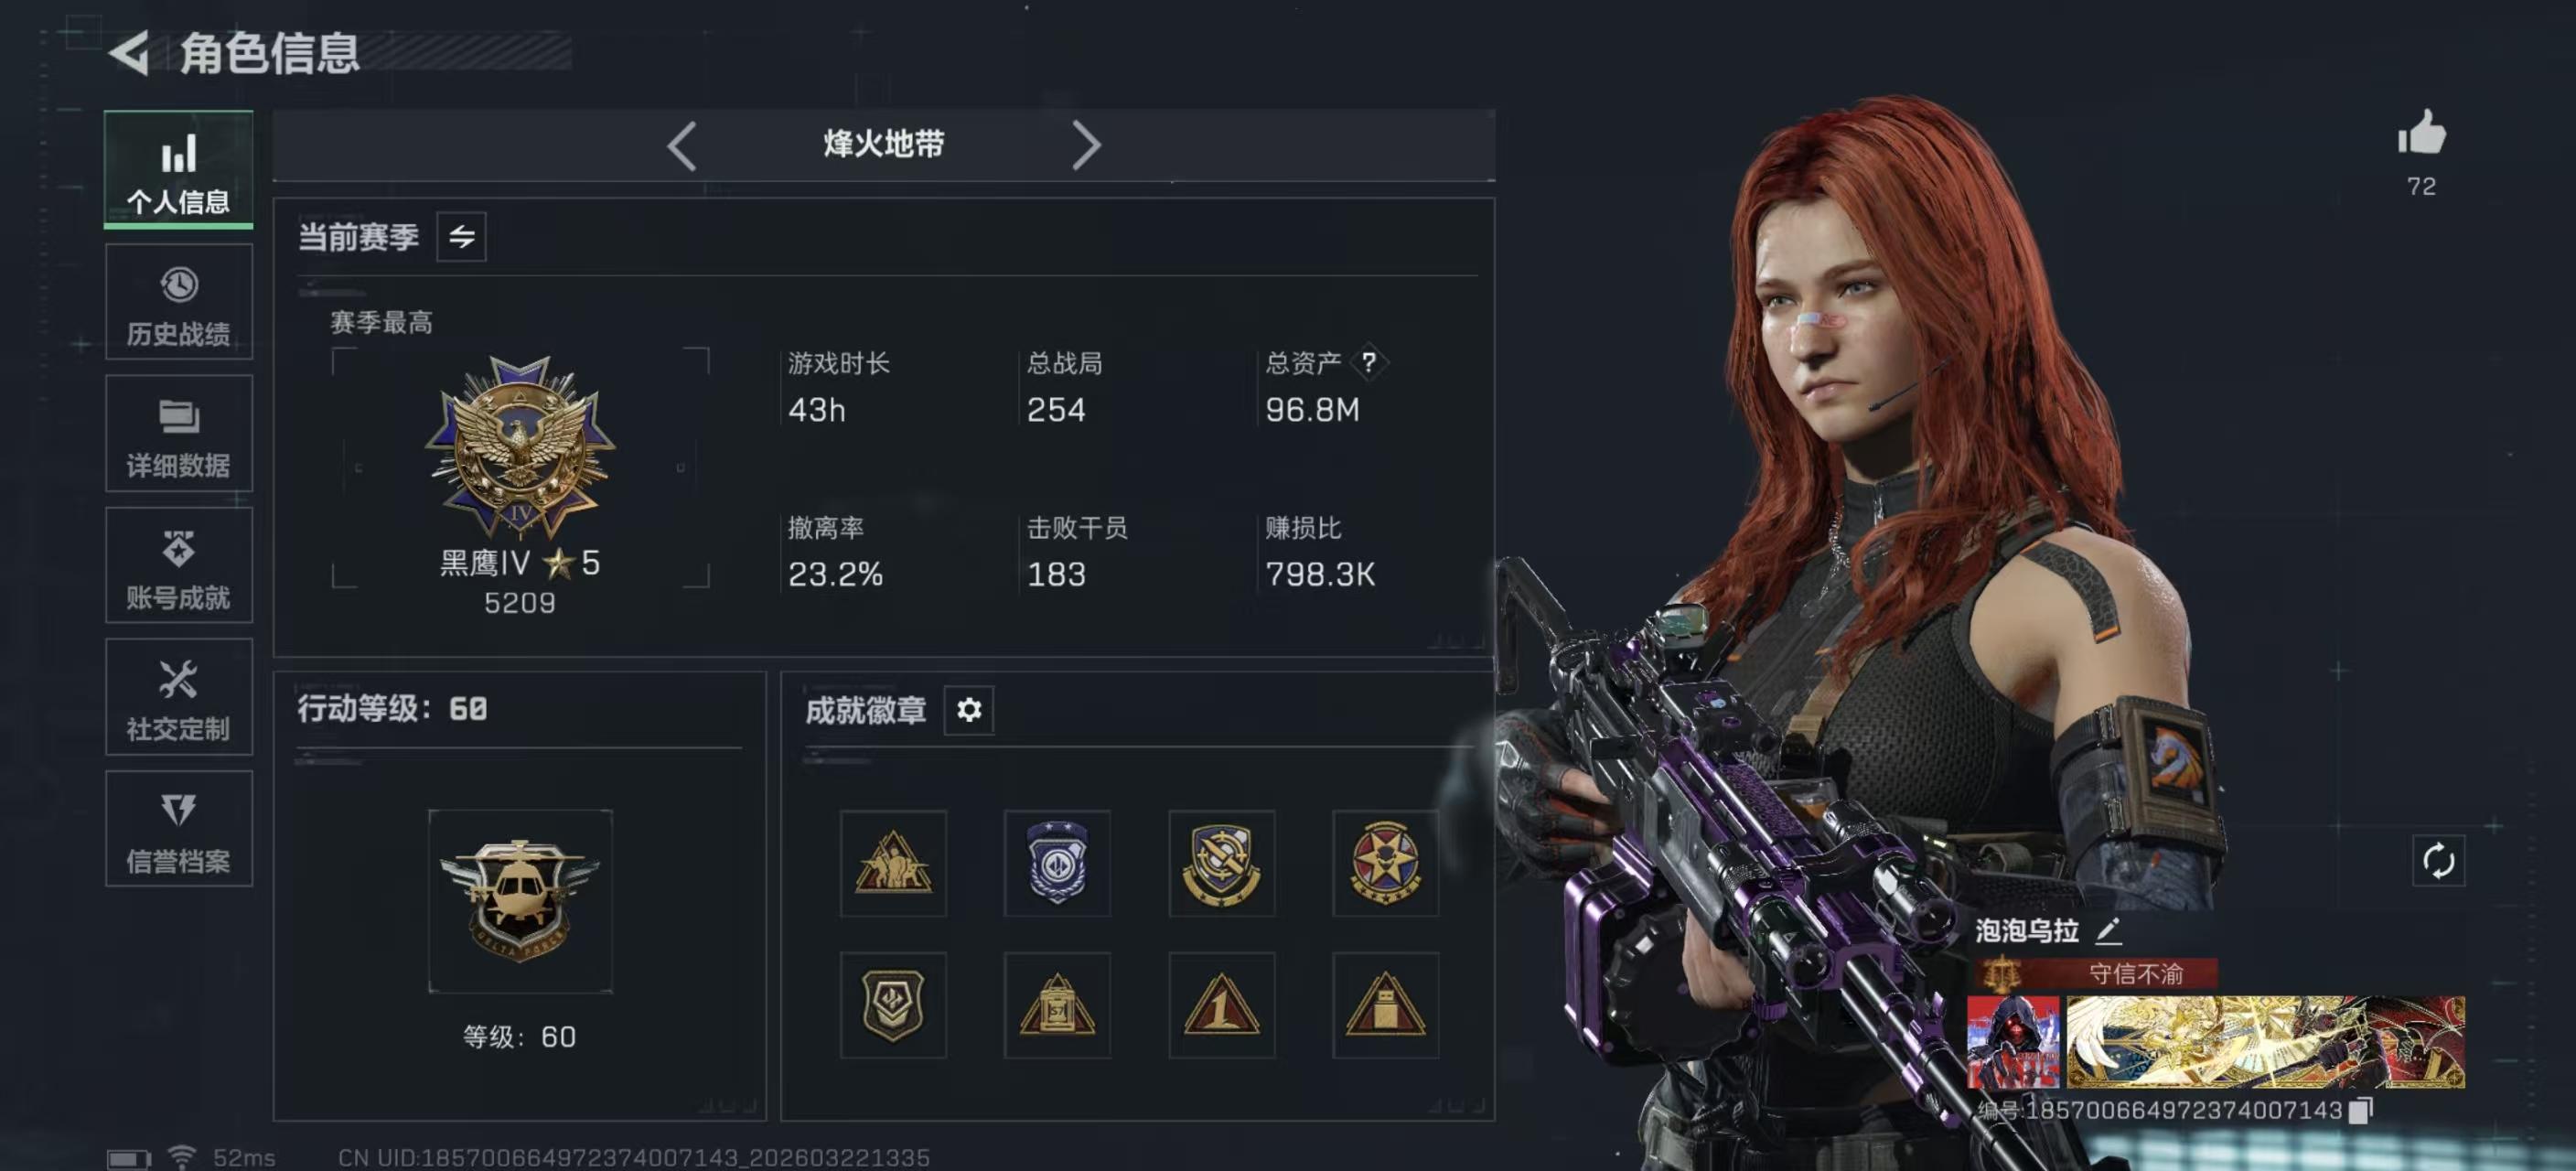Open the 成就徽章 settings gear
The height and width of the screenshot is (1171, 2576).
pos(968,710)
